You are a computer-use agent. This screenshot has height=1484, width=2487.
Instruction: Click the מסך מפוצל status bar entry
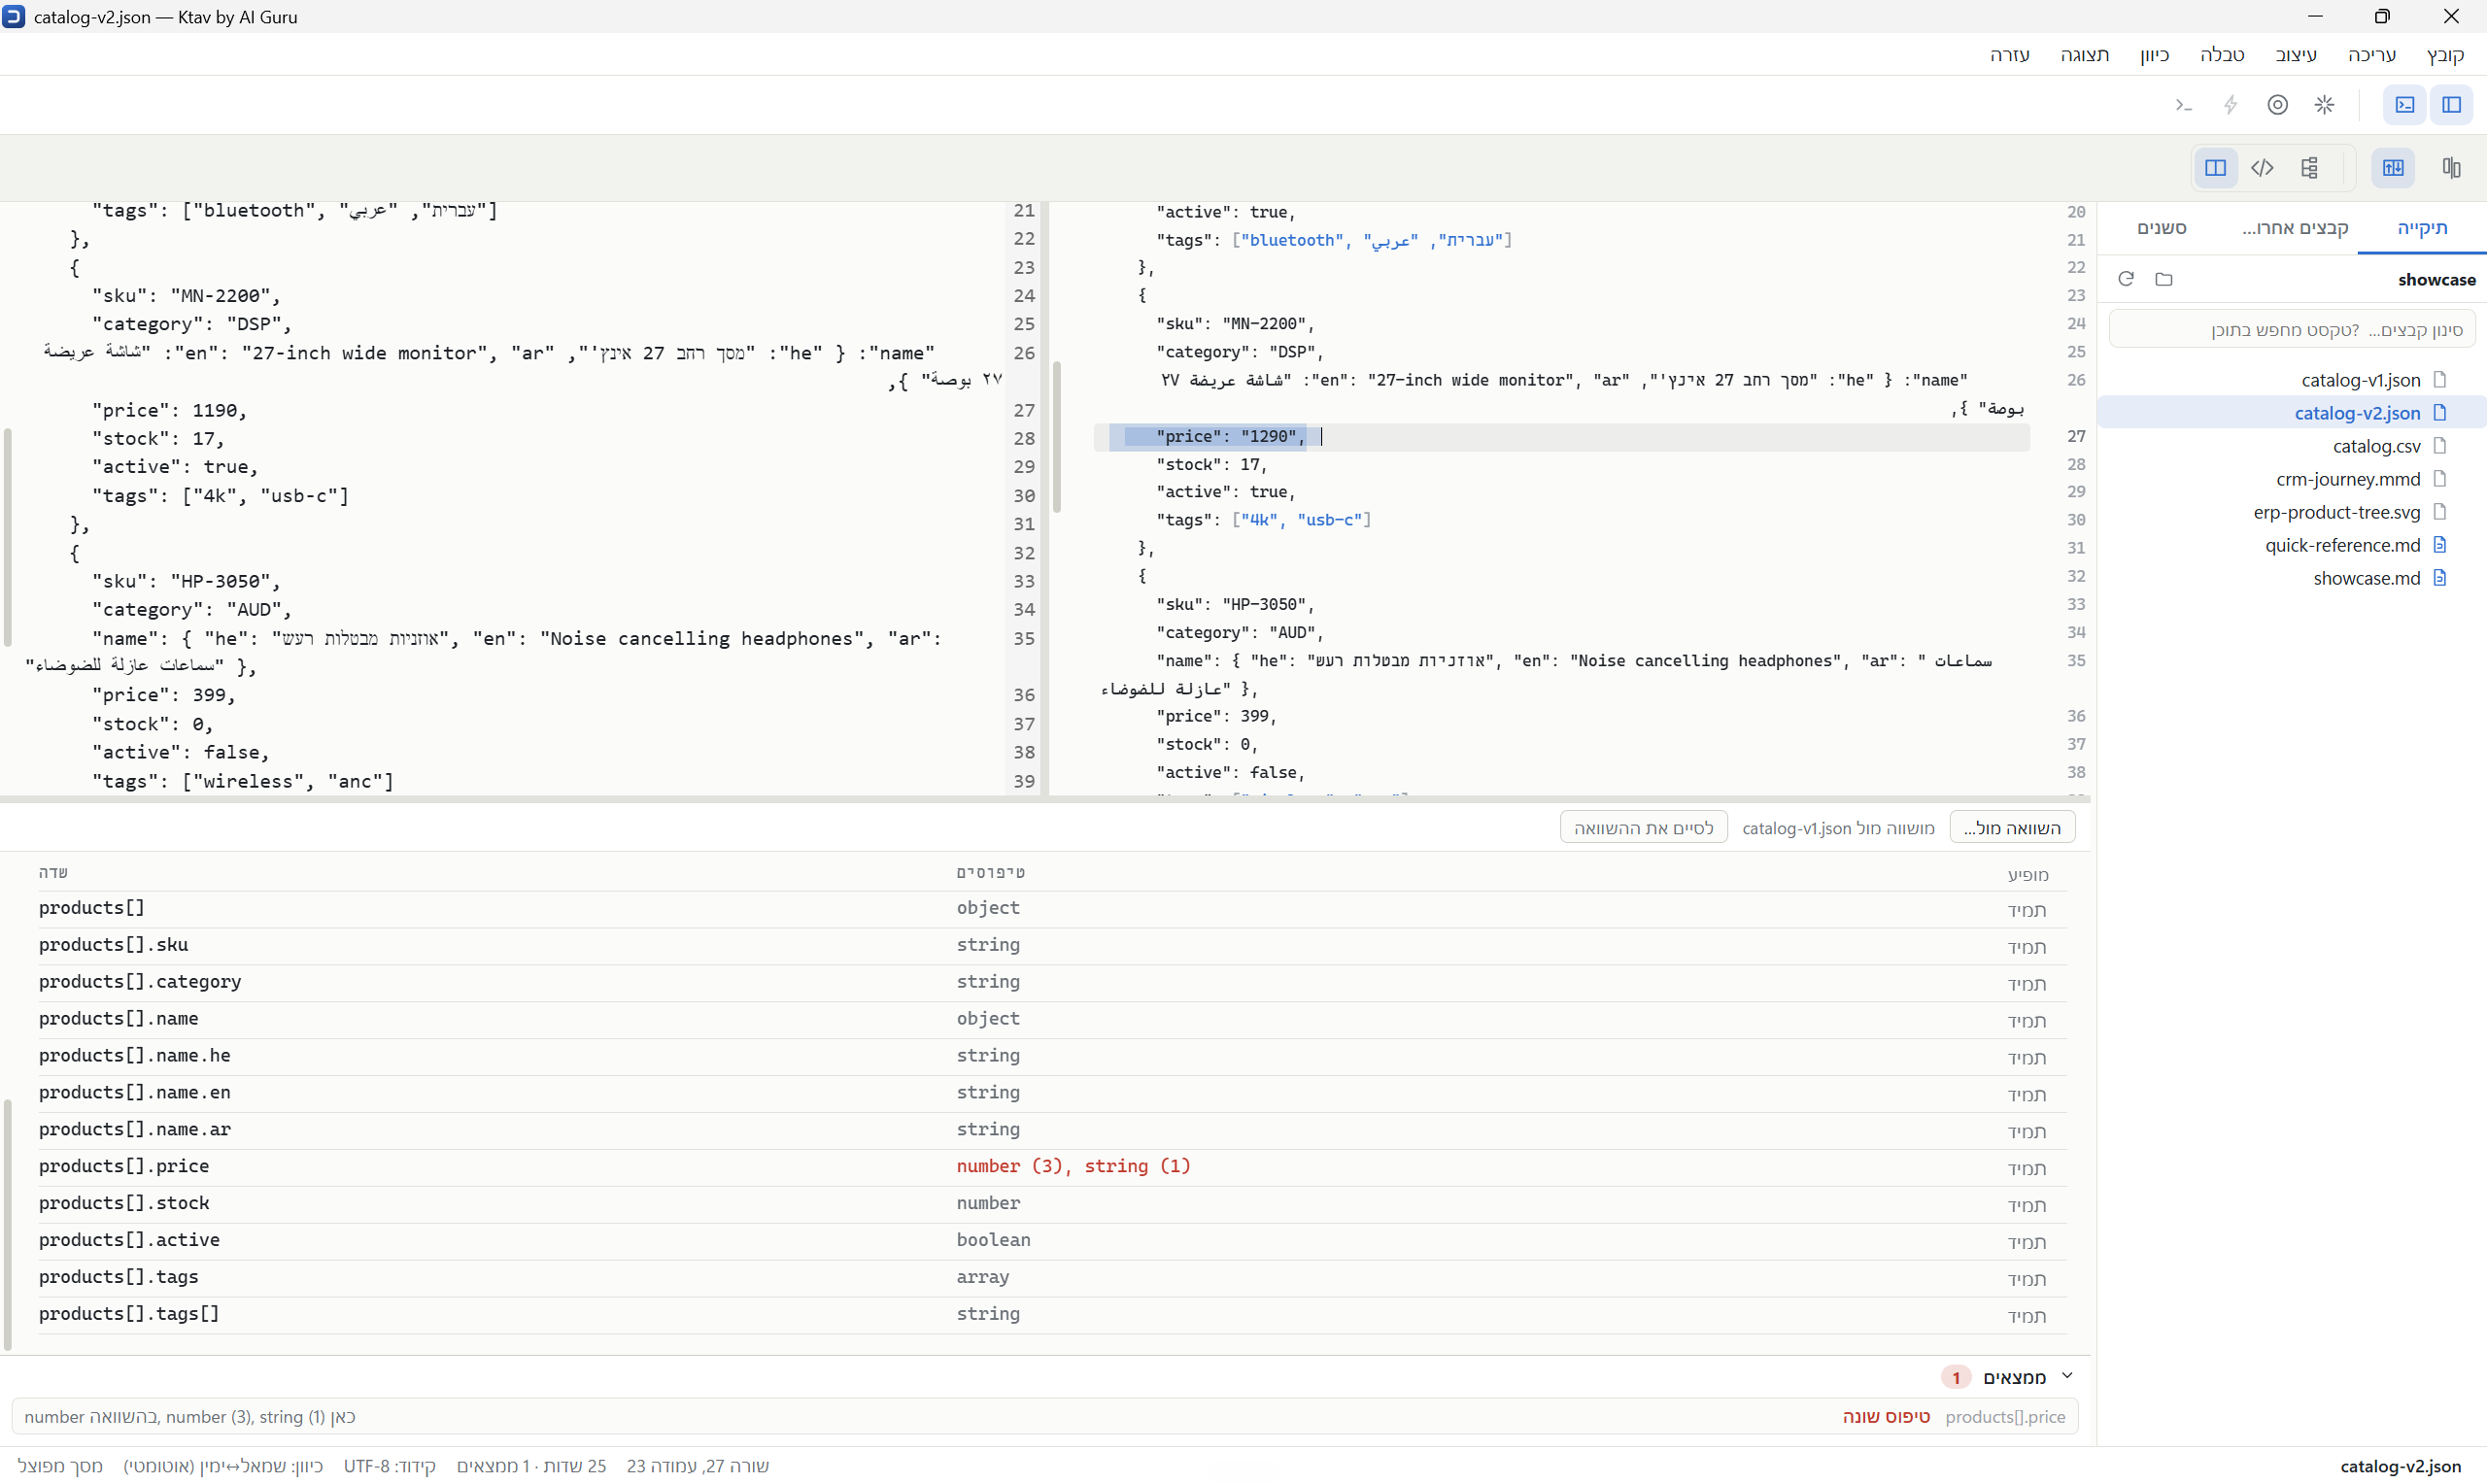tap(60, 1466)
